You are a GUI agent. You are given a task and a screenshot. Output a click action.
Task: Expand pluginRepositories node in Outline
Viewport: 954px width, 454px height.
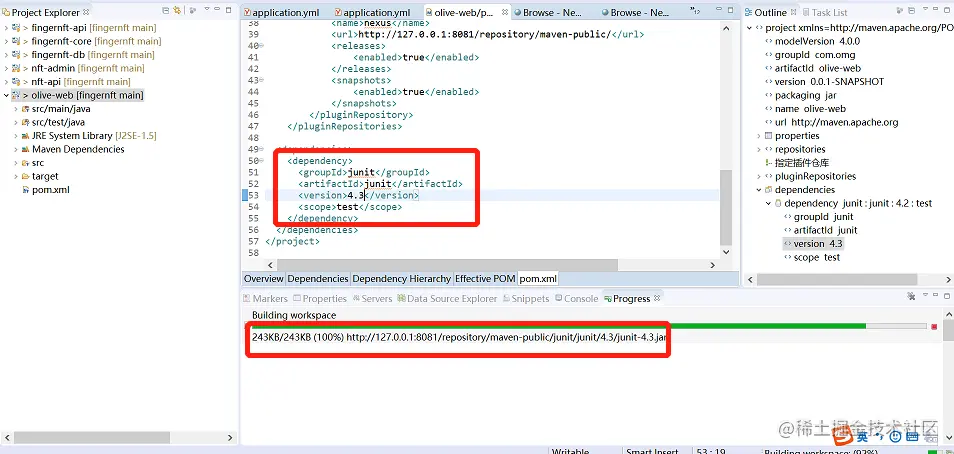759,176
